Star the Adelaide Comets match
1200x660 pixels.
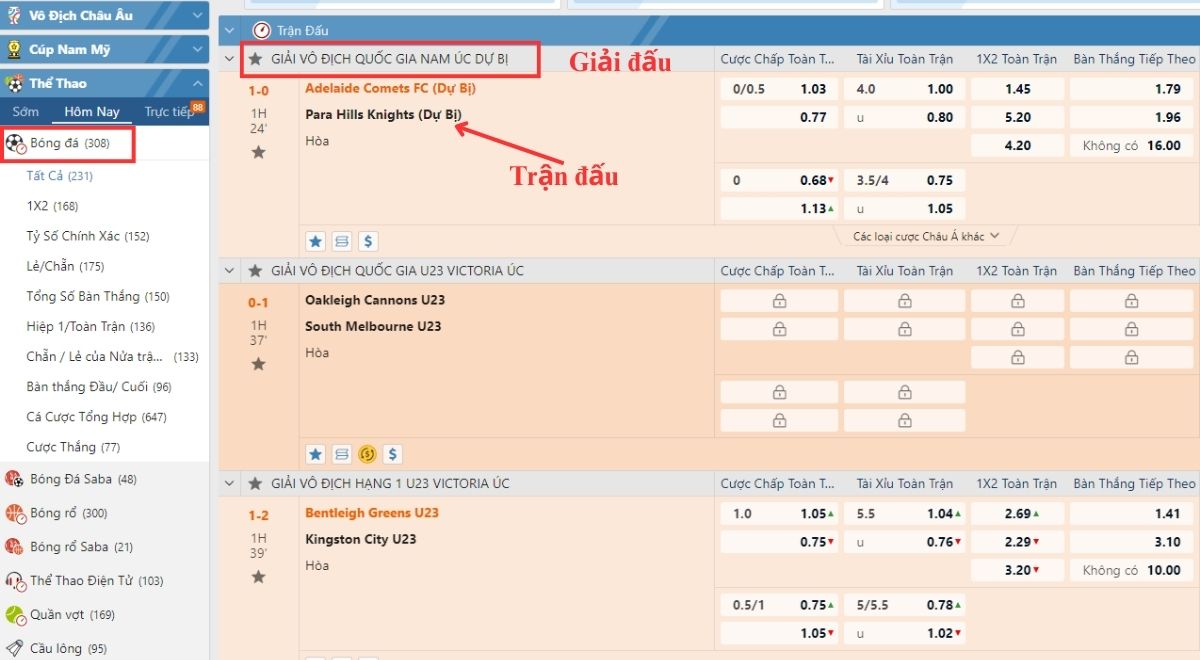[x=258, y=152]
